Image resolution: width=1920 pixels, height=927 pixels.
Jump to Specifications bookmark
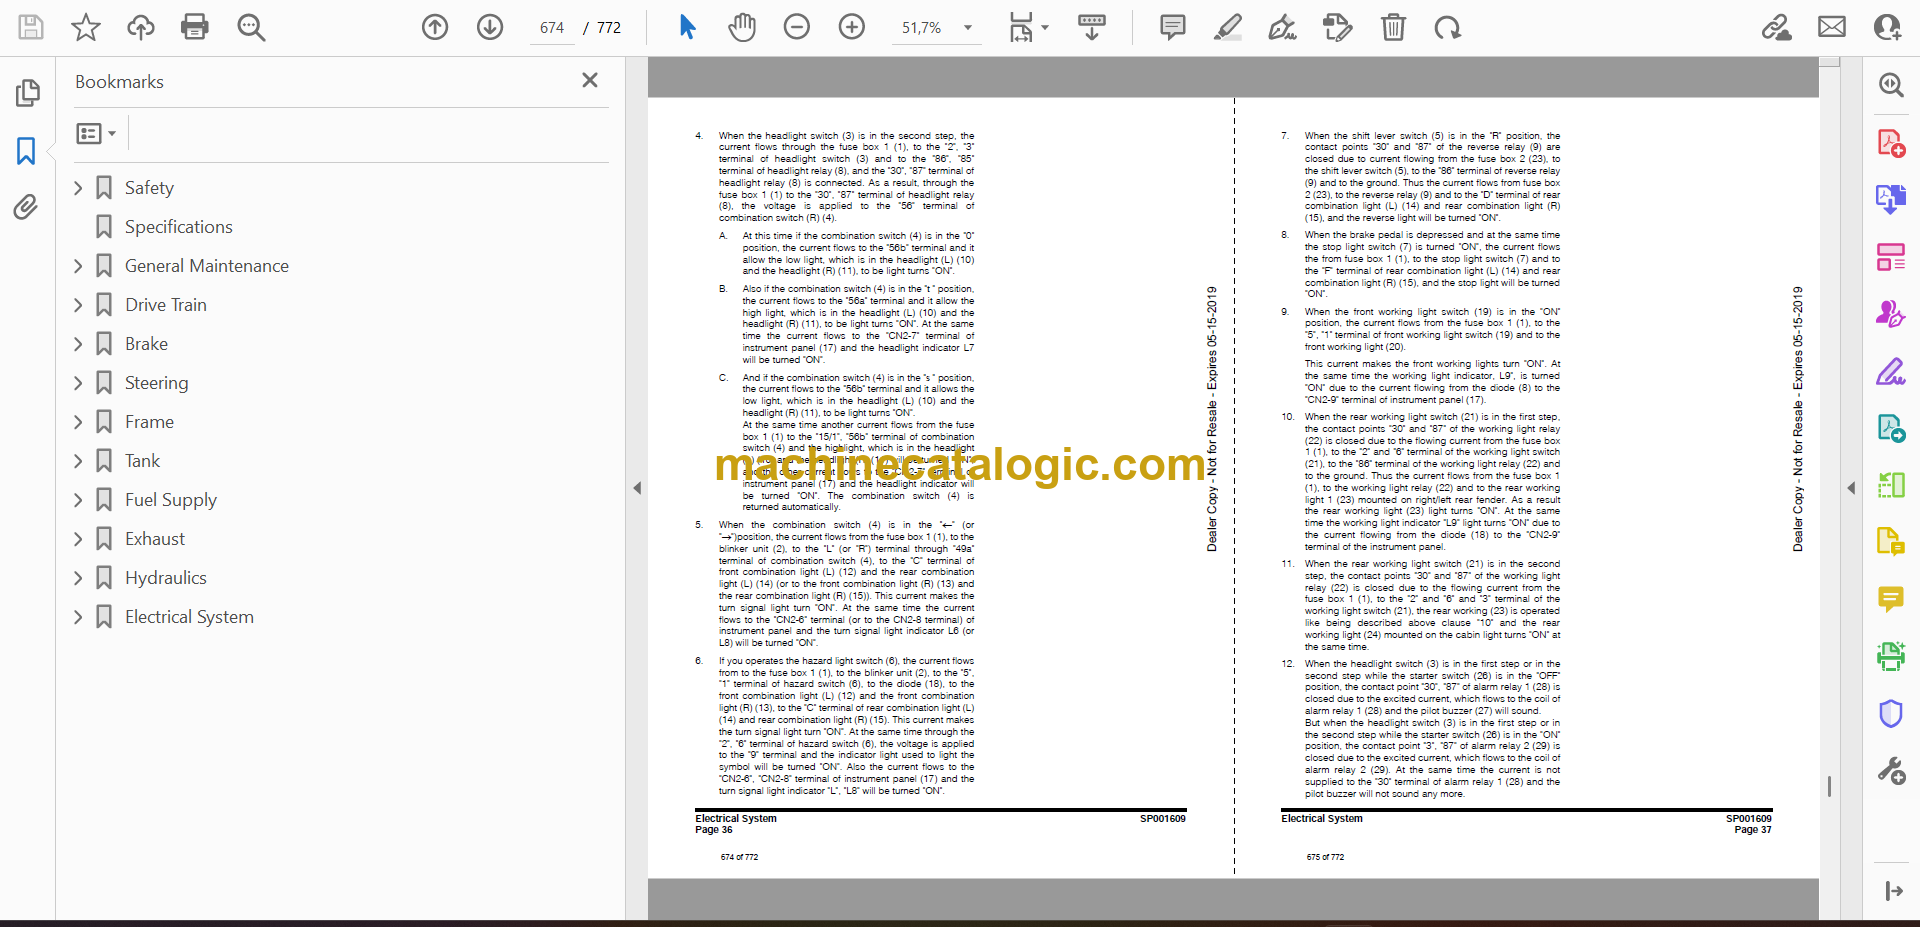[178, 227]
